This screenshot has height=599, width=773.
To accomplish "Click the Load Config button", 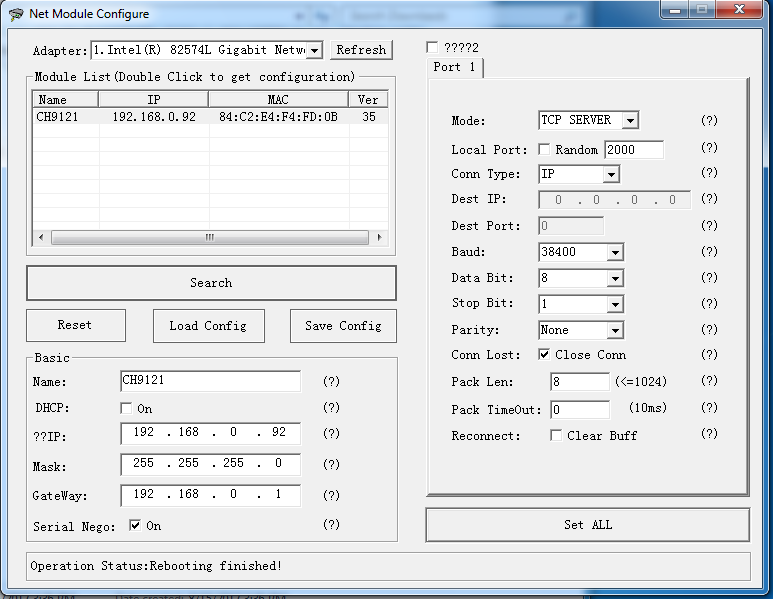I will (209, 326).
